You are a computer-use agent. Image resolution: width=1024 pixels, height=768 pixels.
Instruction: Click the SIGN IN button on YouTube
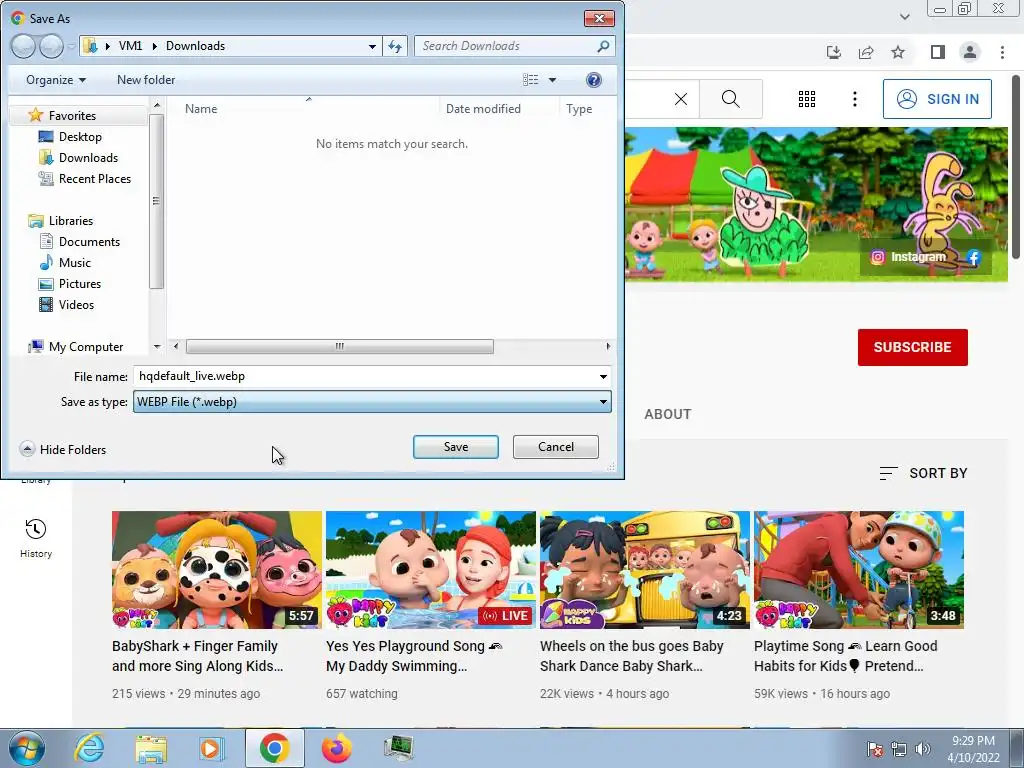point(937,99)
